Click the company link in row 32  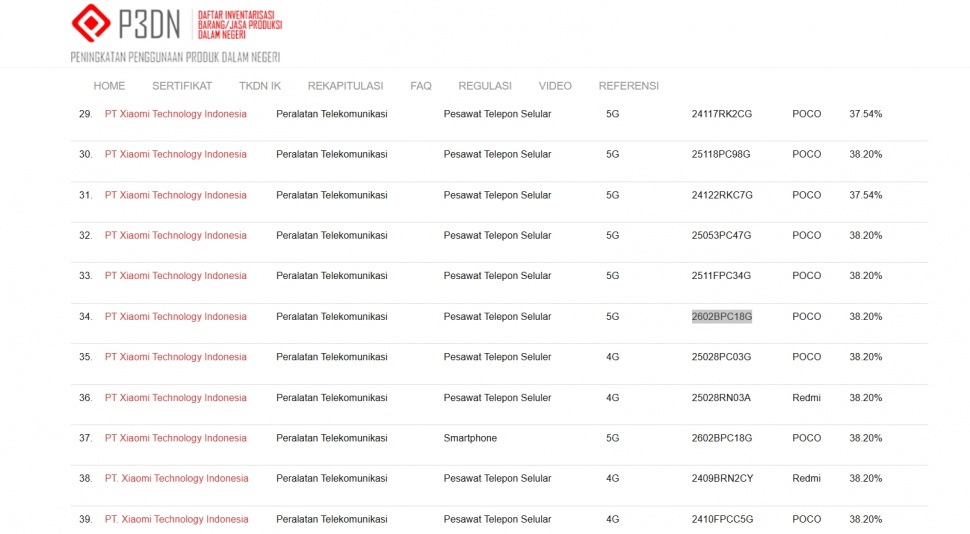click(x=175, y=236)
